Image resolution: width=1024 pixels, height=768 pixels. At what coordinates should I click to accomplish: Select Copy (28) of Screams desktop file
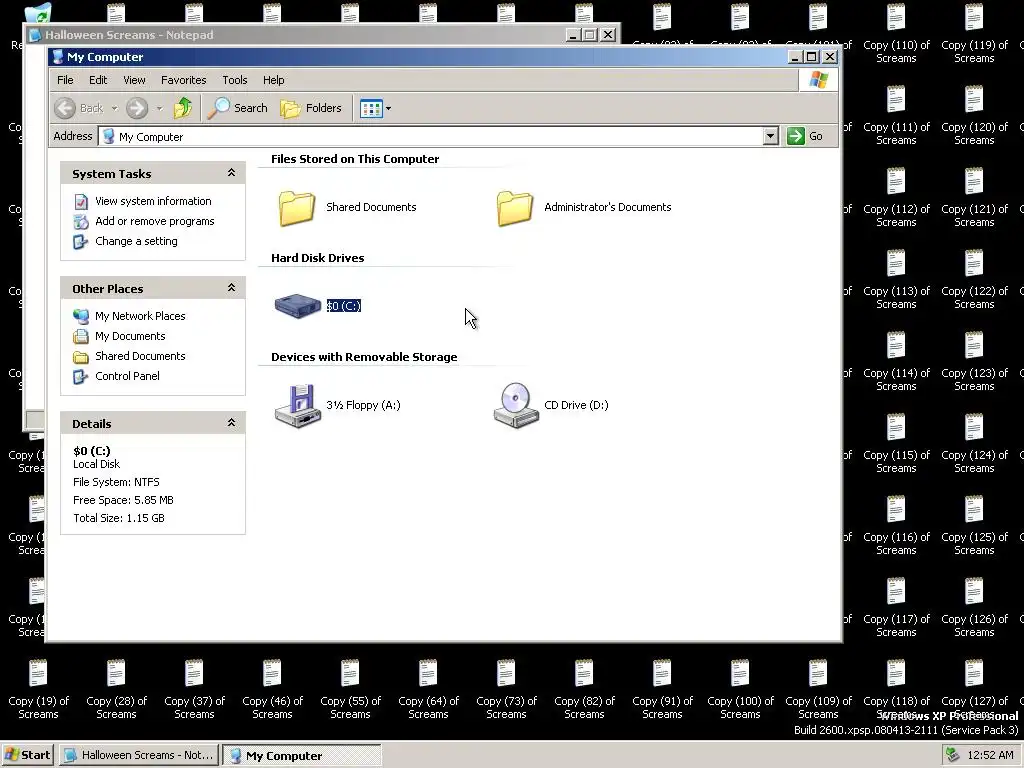116,690
